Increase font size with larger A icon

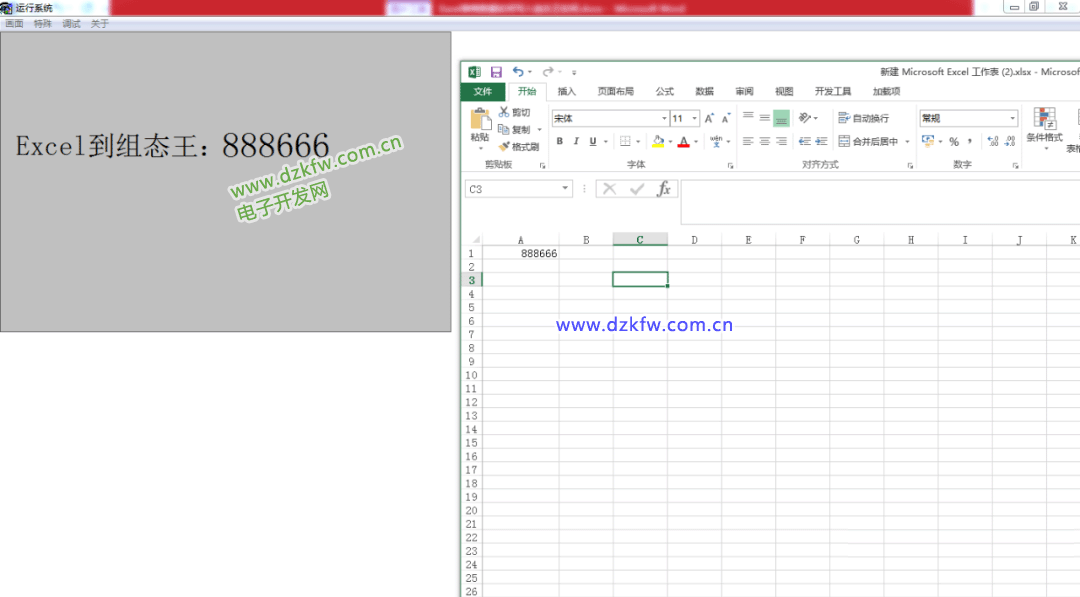coord(710,119)
